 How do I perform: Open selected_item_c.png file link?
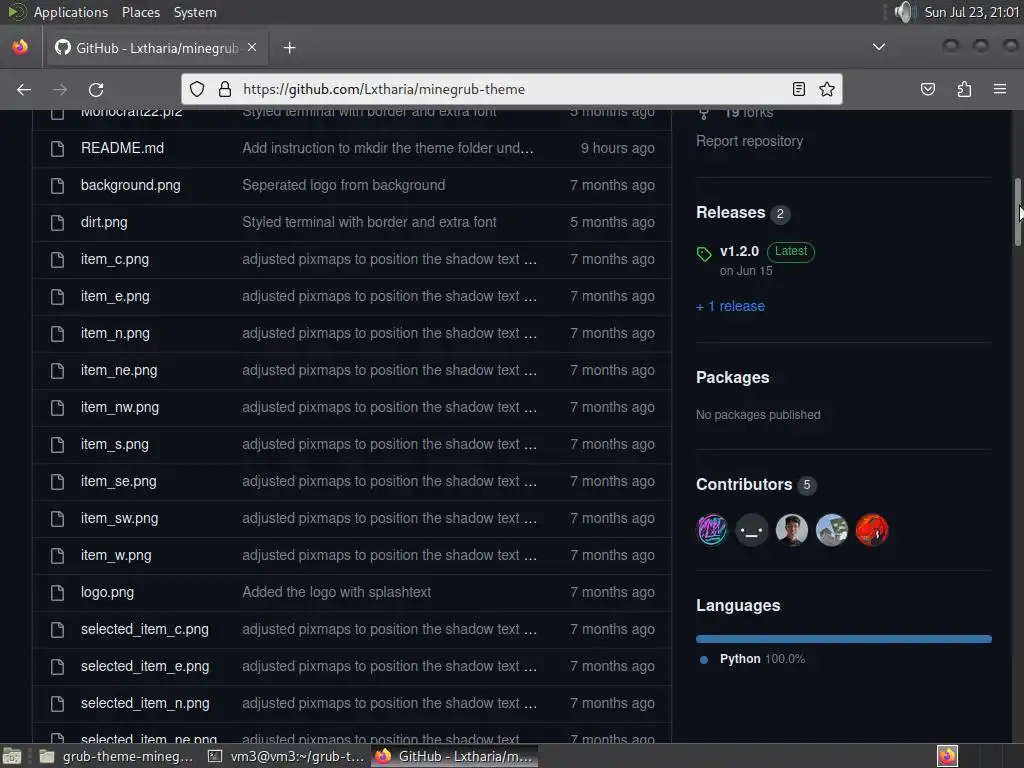click(145, 630)
